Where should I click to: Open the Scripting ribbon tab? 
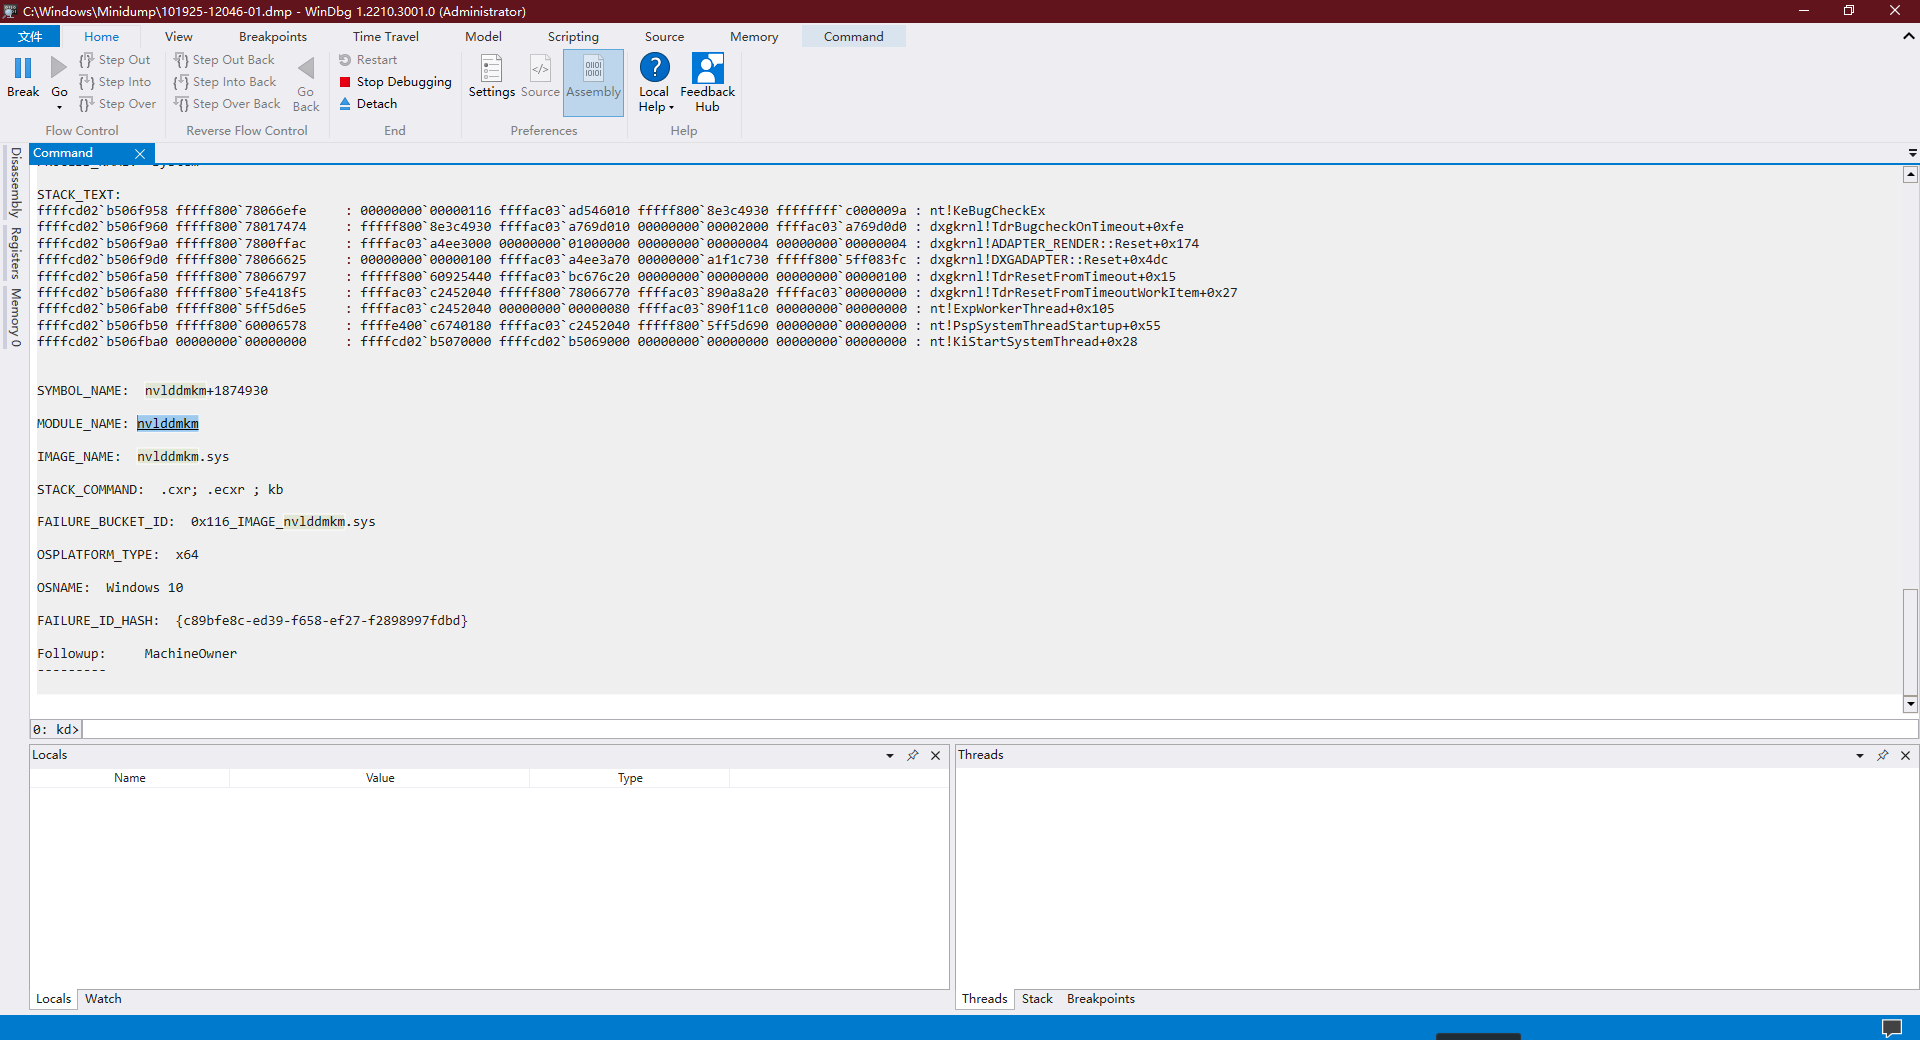click(x=573, y=37)
